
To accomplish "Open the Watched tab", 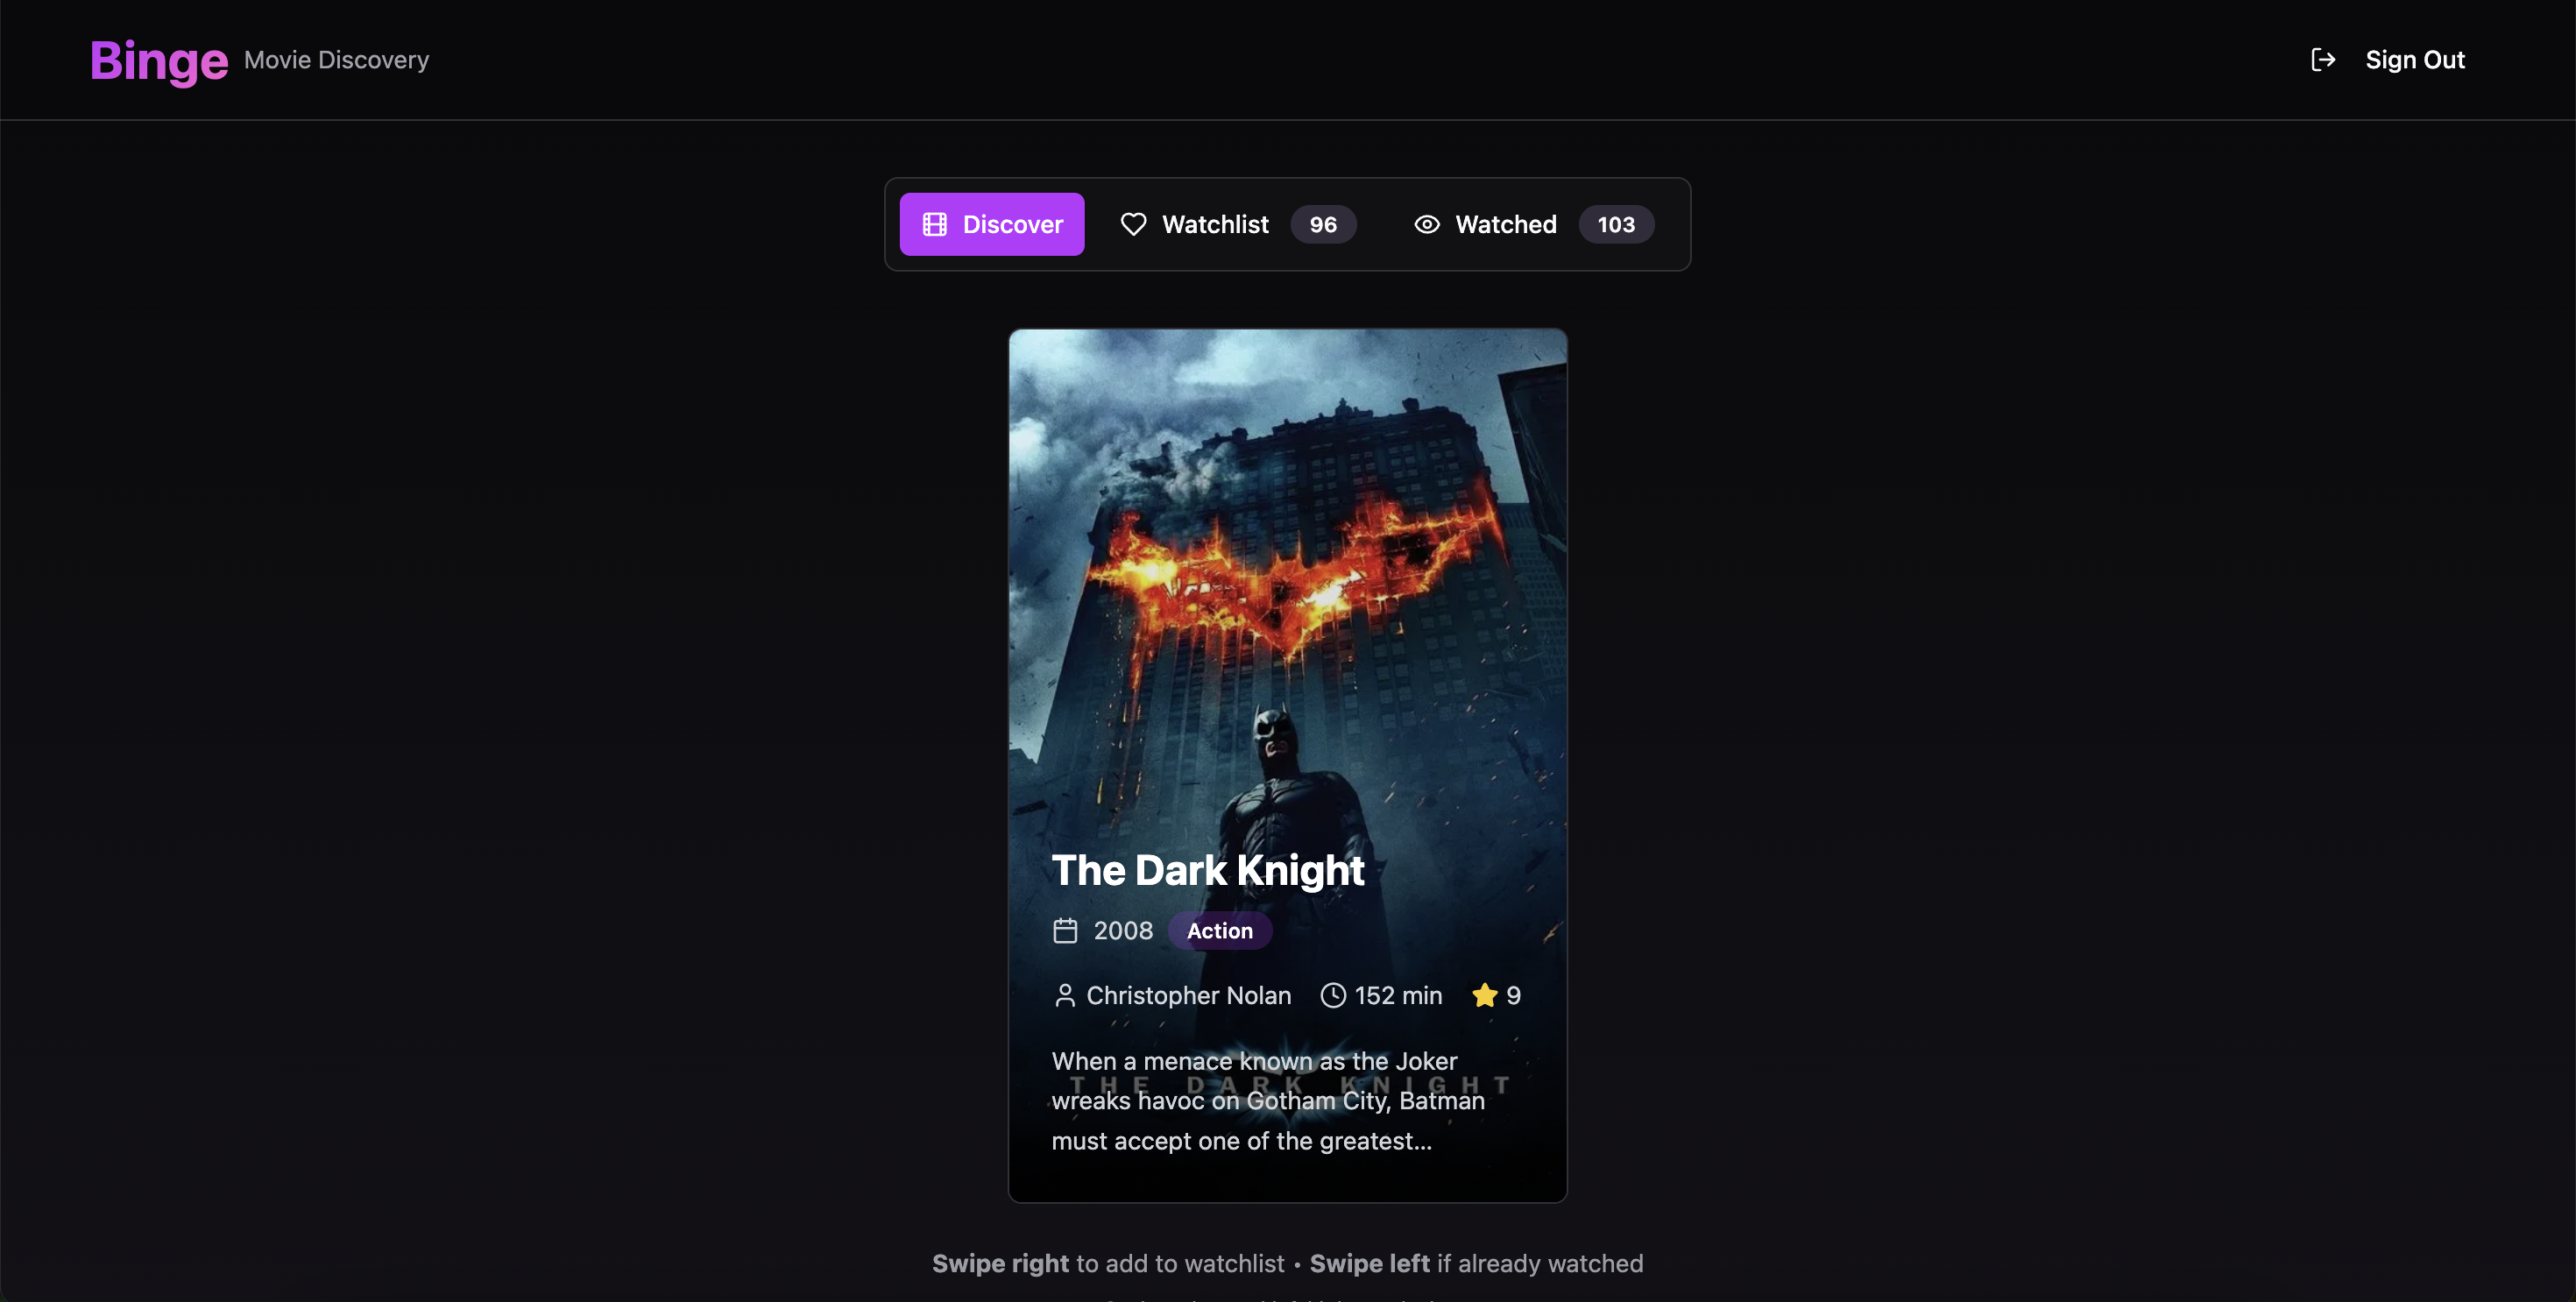I will [x=1533, y=224].
